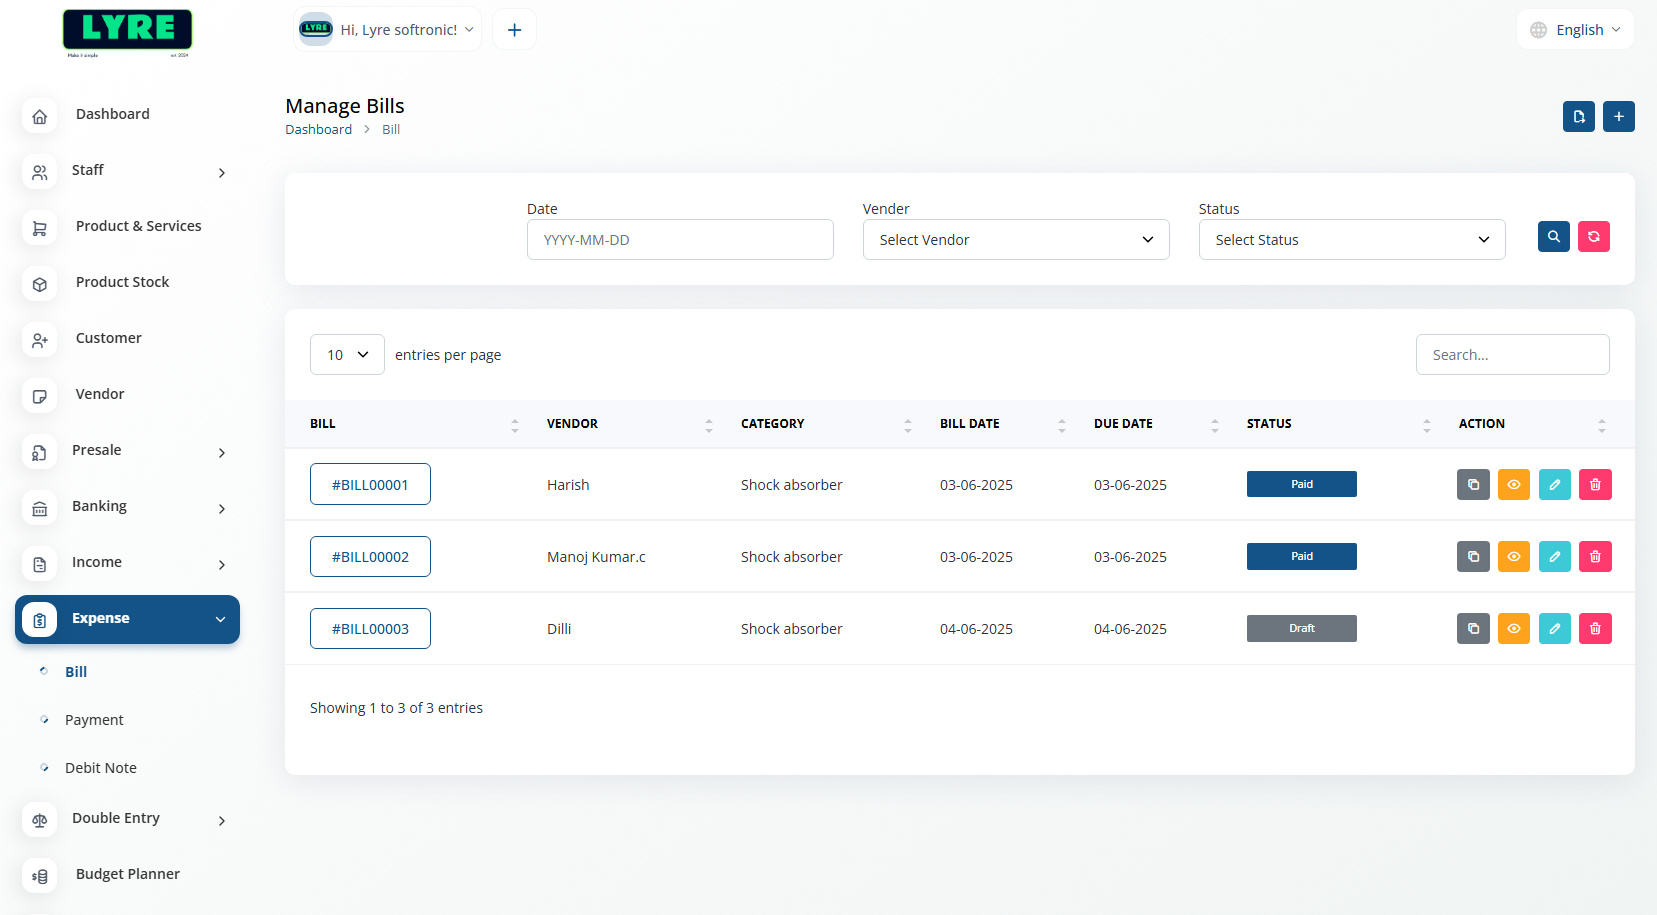The width and height of the screenshot is (1657, 915).
Task: Click the export bills file icon
Action: click(x=1578, y=117)
